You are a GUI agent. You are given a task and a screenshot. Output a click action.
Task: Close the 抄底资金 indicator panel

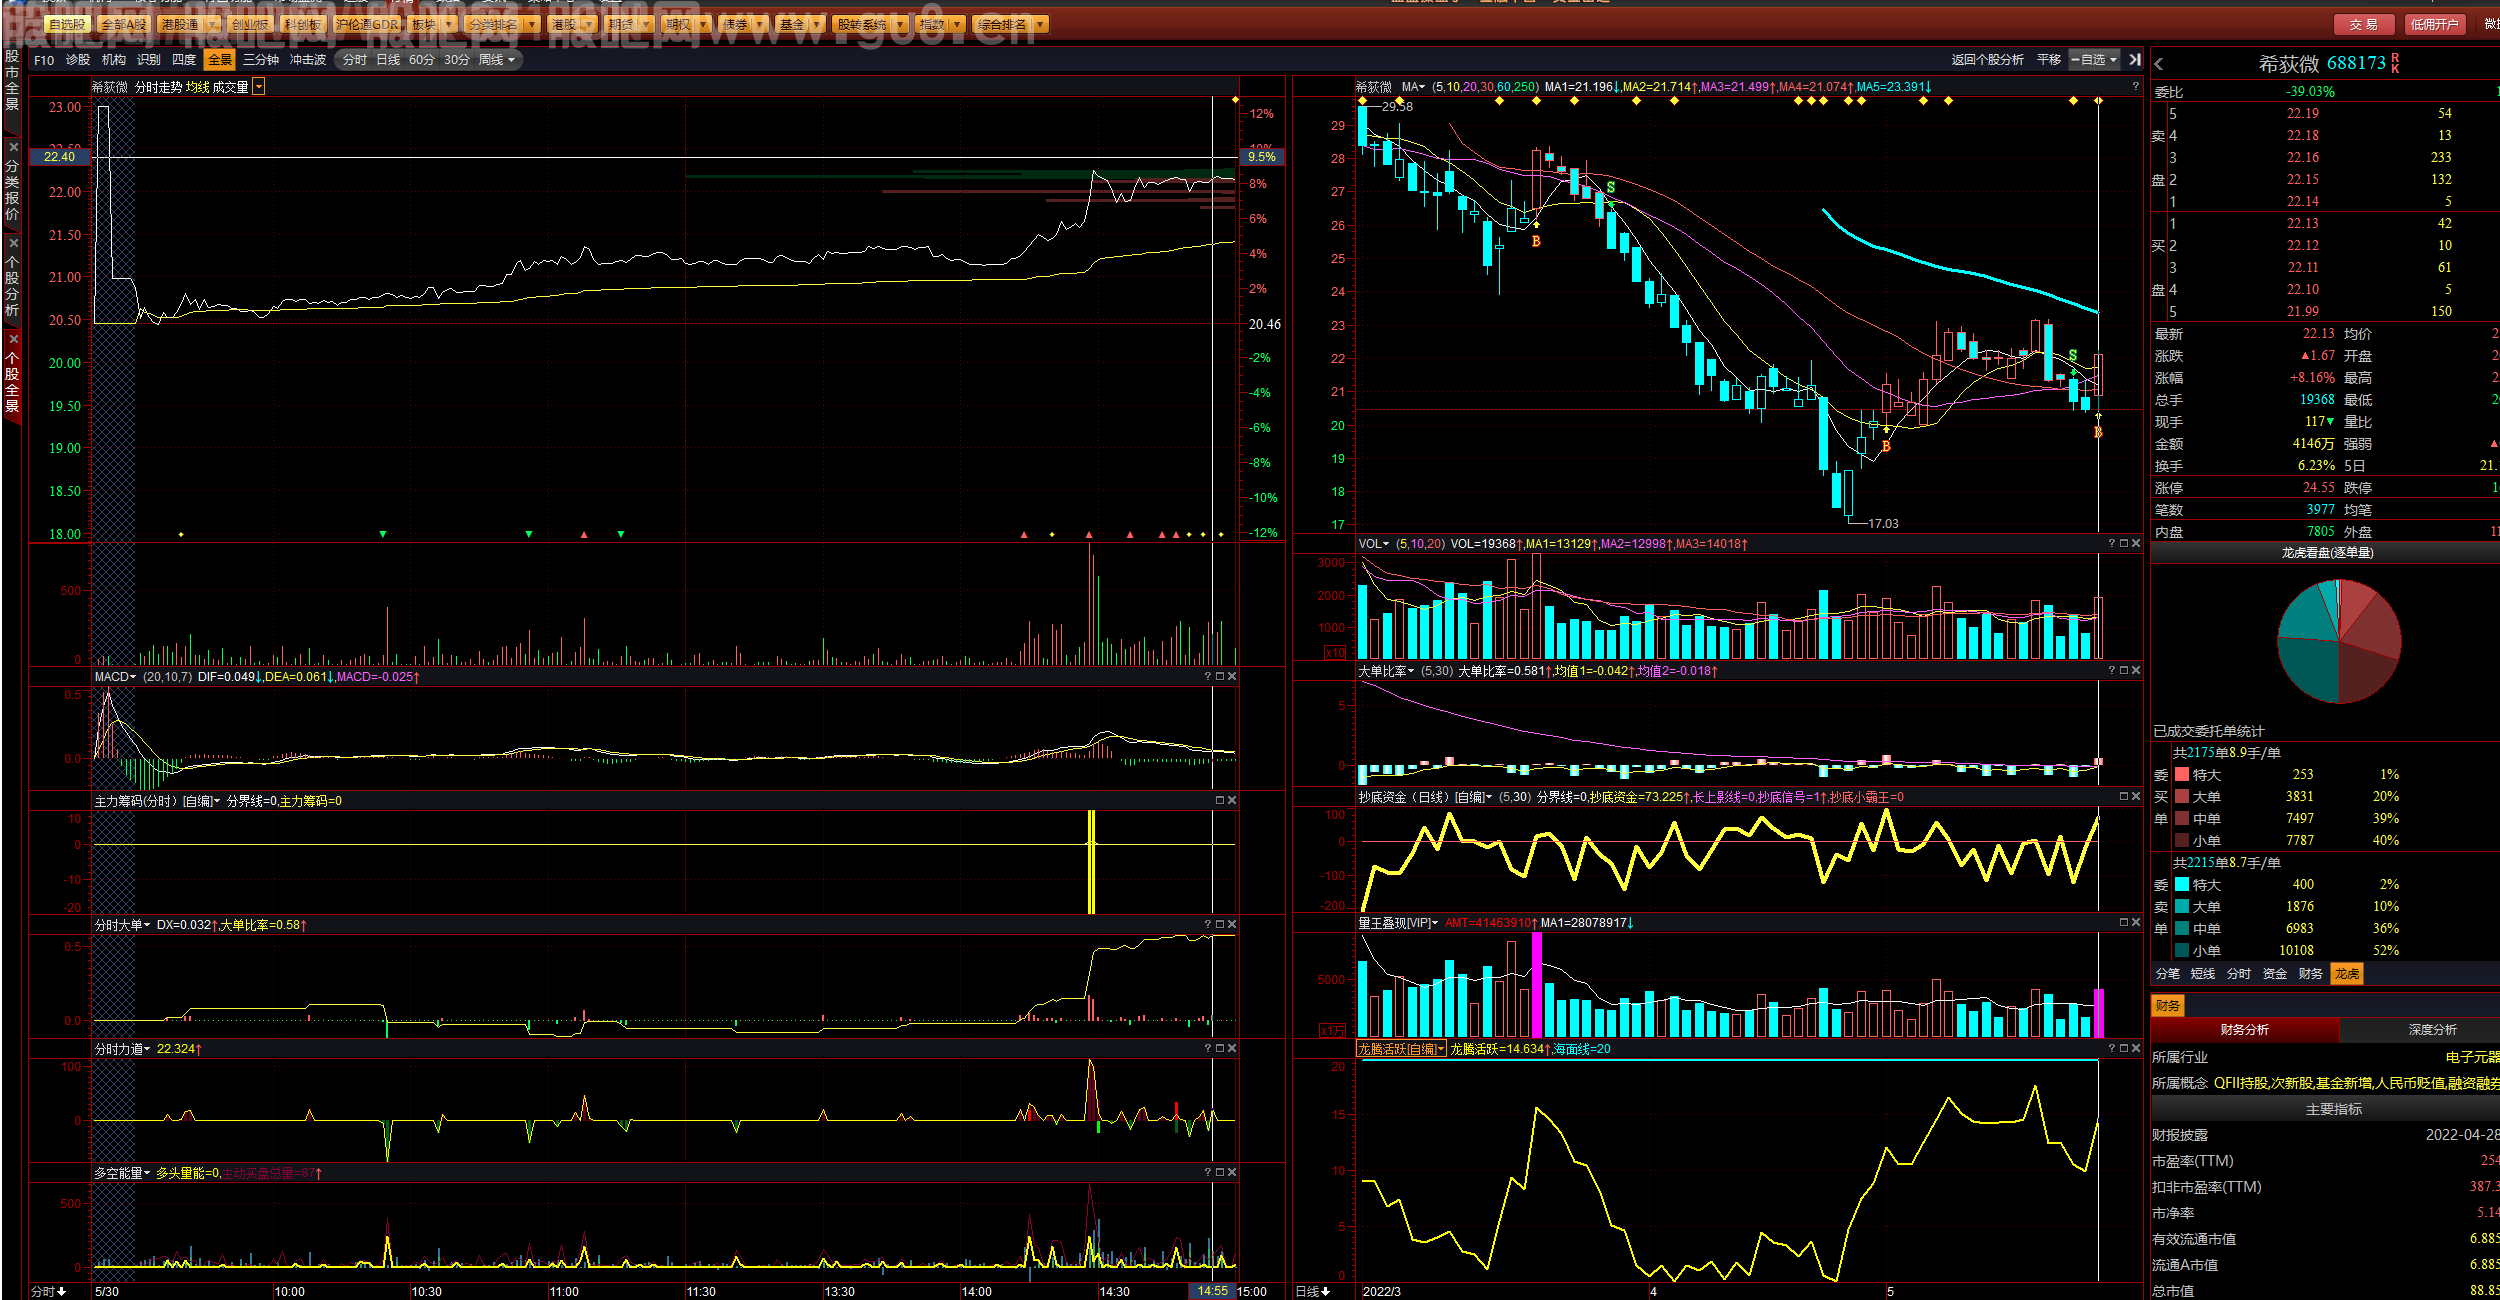(x=2136, y=797)
